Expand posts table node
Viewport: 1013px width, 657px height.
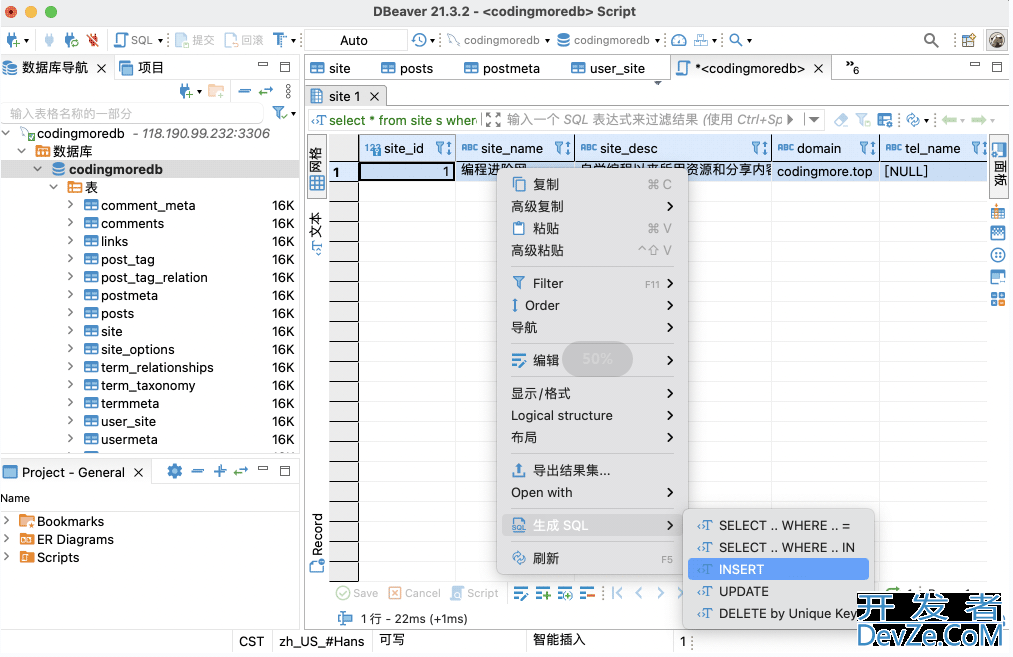70,313
